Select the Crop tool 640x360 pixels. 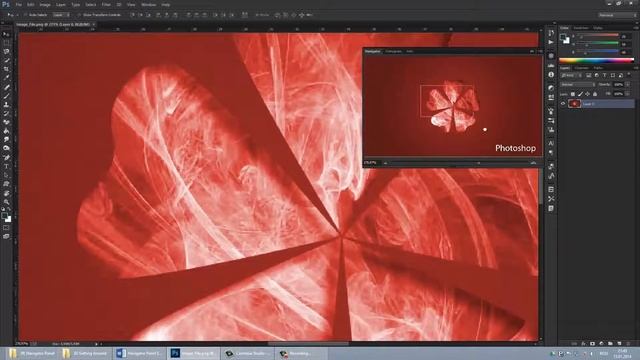coord(6,69)
